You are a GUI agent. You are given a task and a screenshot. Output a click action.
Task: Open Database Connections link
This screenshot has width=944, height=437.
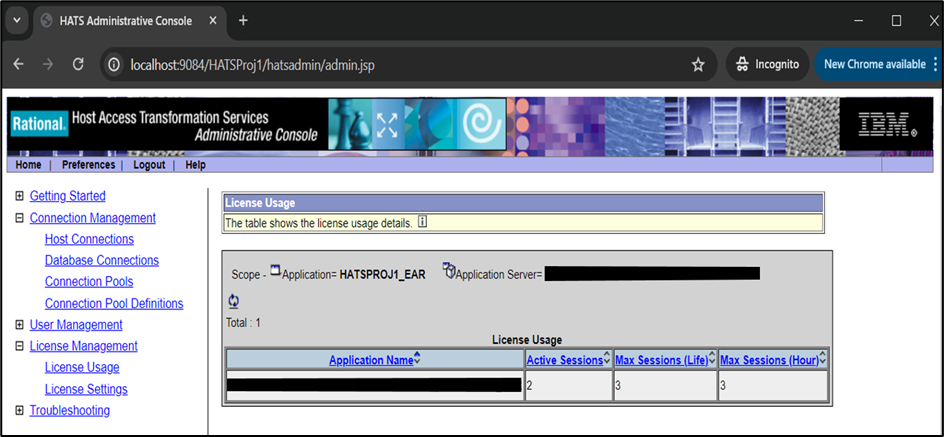click(x=102, y=261)
